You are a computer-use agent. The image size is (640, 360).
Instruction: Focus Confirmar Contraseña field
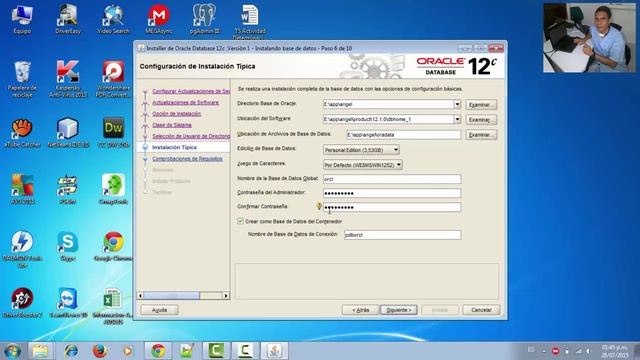392,207
